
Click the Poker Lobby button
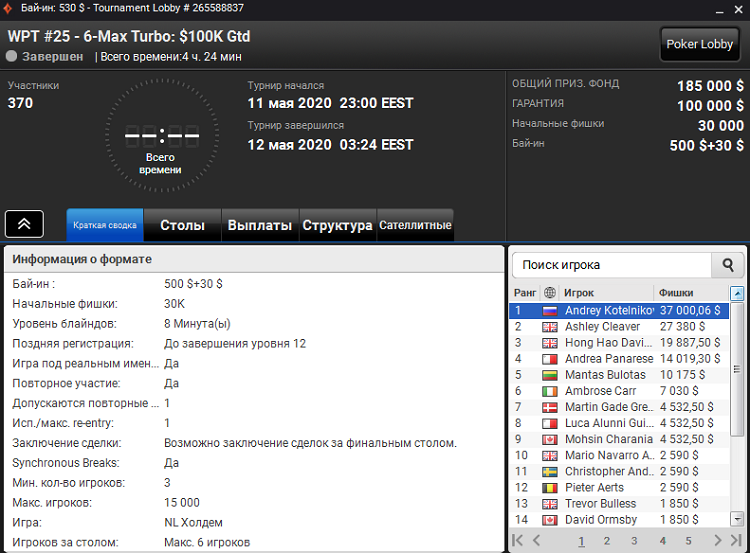699,44
